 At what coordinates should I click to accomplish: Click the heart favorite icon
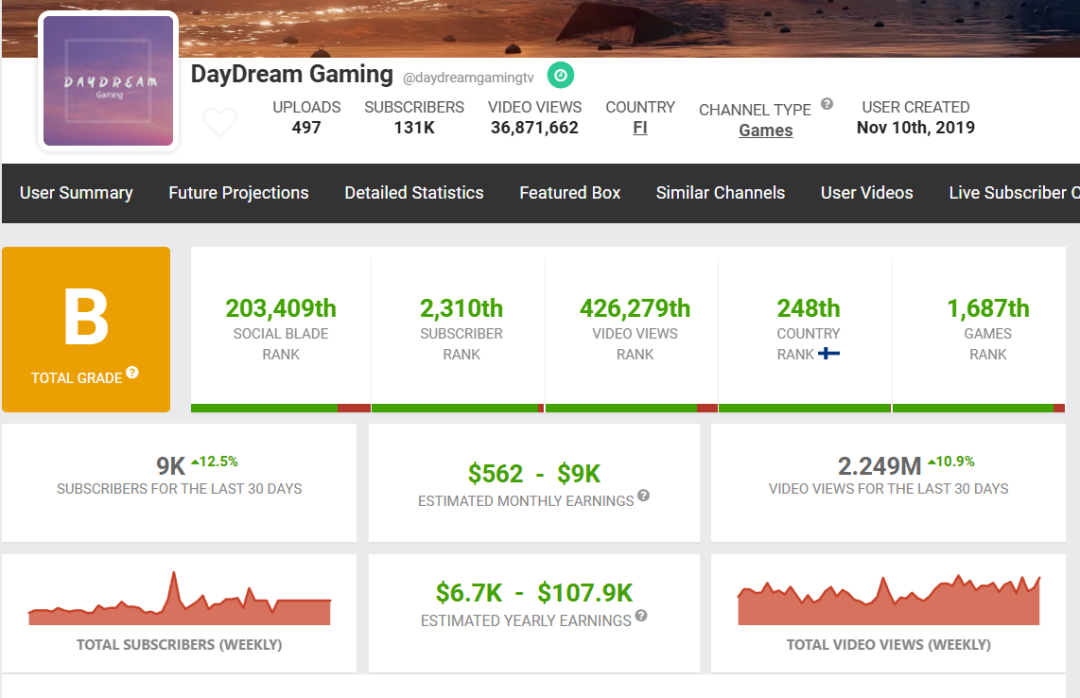tap(220, 122)
